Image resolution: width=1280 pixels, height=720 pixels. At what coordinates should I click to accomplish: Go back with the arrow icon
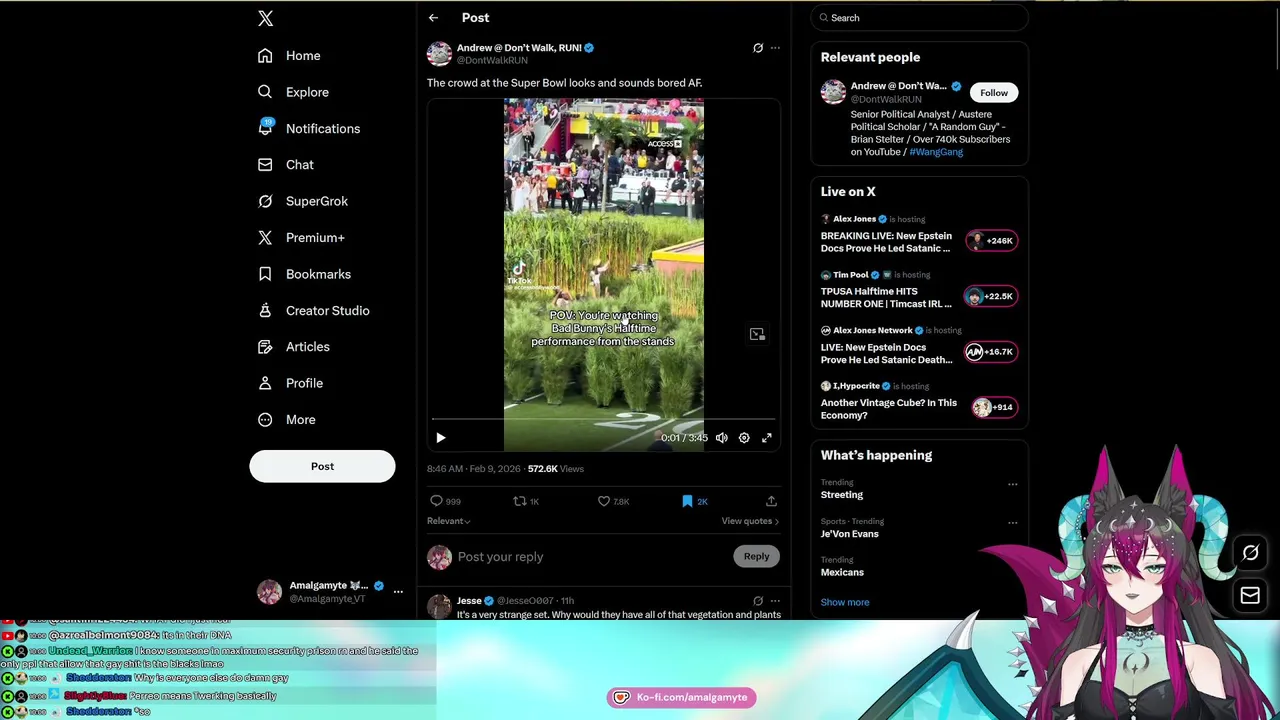click(433, 18)
